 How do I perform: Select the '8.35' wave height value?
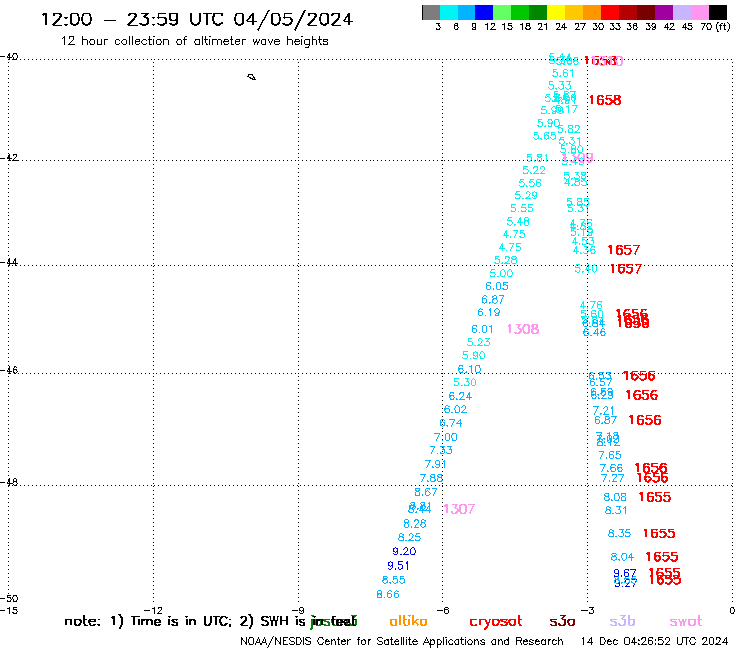pos(619,533)
